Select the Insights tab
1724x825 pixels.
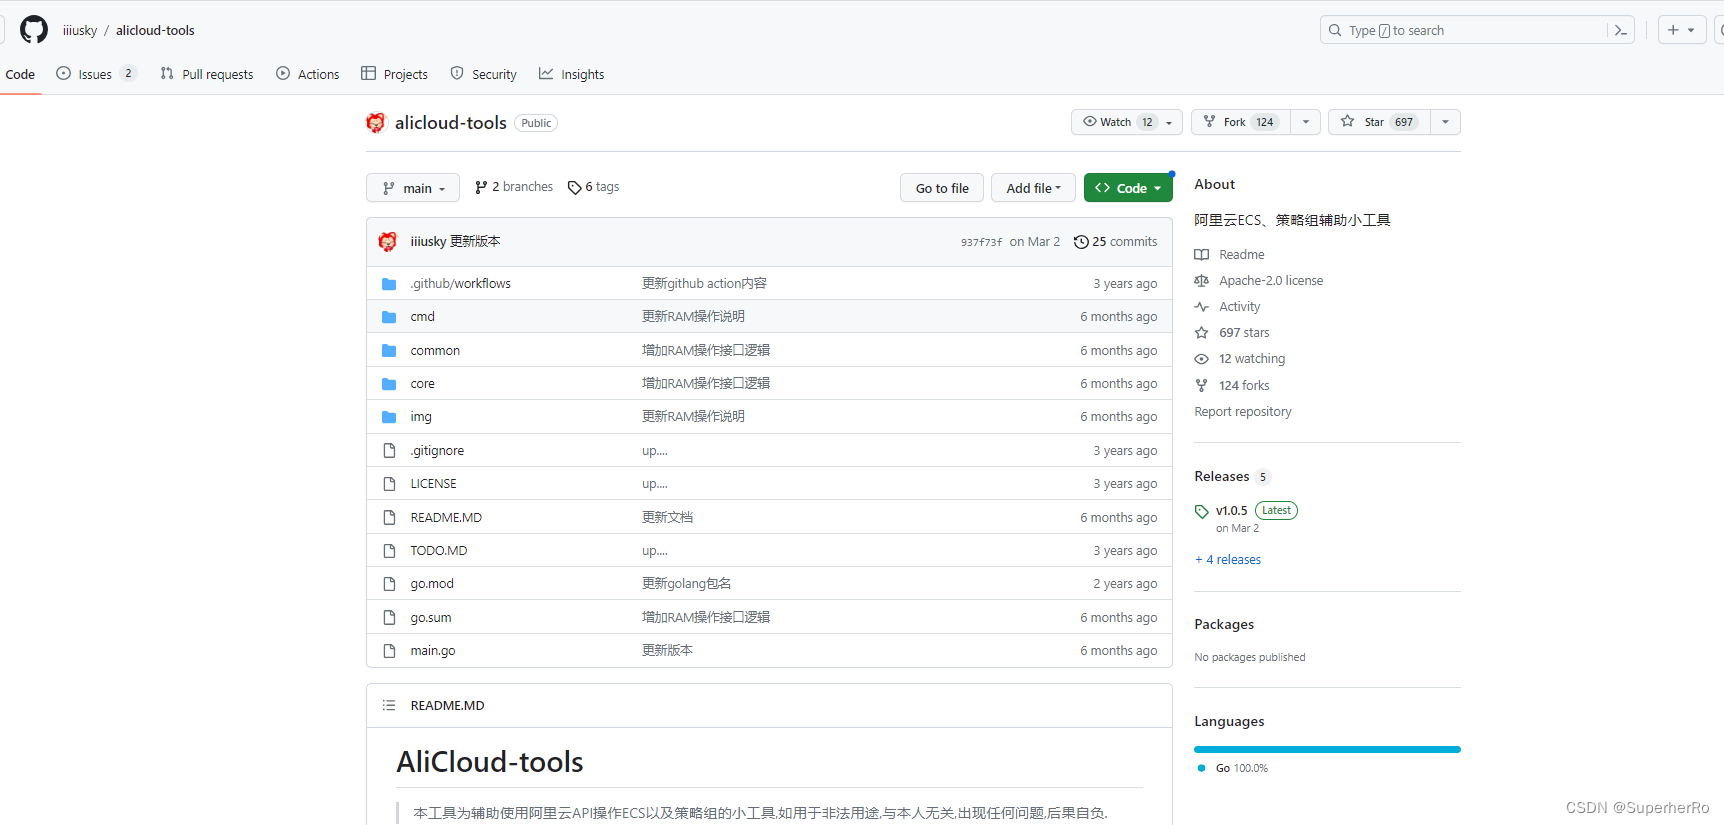pyautogui.click(x=572, y=74)
